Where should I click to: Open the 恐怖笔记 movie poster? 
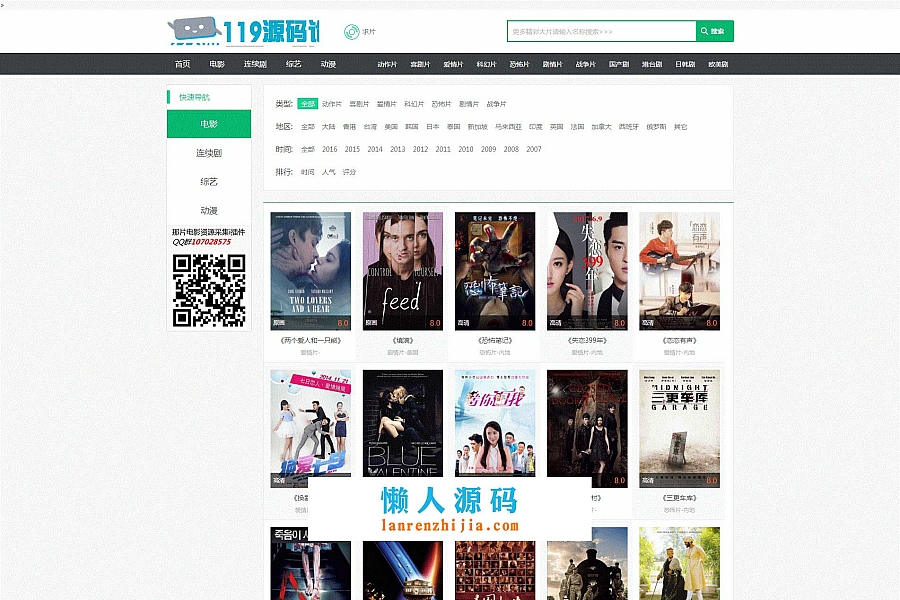tap(495, 271)
